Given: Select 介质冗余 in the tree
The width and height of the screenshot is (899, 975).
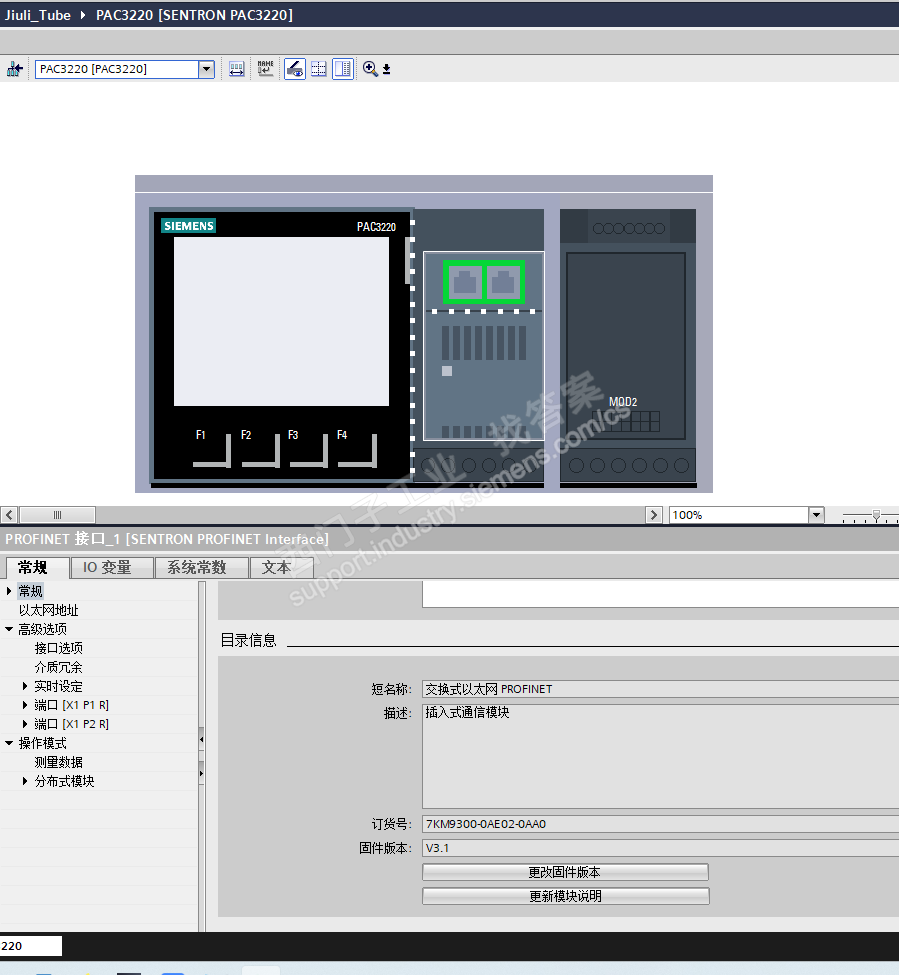Looking at the screenshot, I should 58,667.
